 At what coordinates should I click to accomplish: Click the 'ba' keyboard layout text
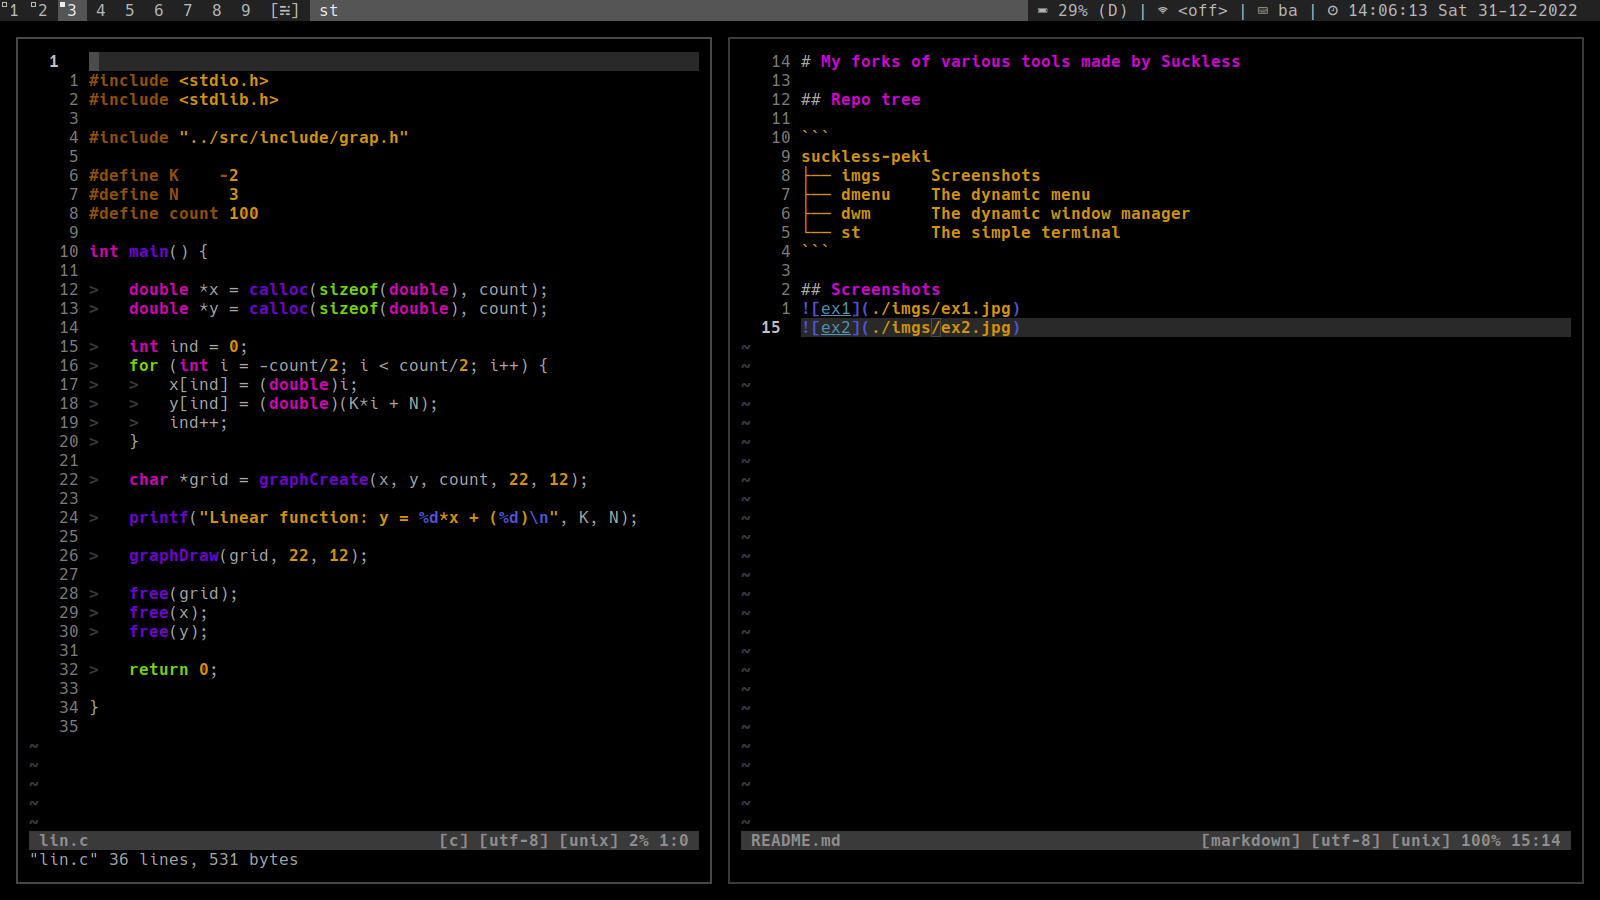tap(1288, 10)
